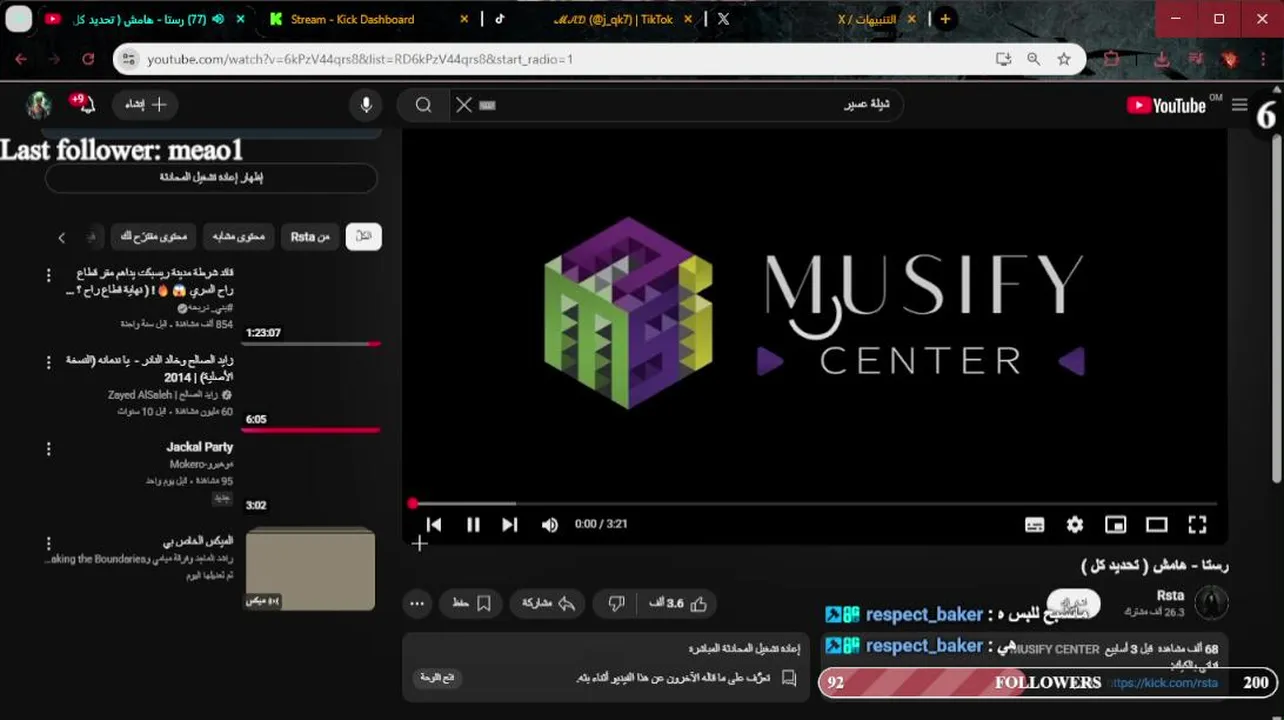Switch to the X browser tab
Viewport: 1284px width, 720px height.
coord(723,19)
